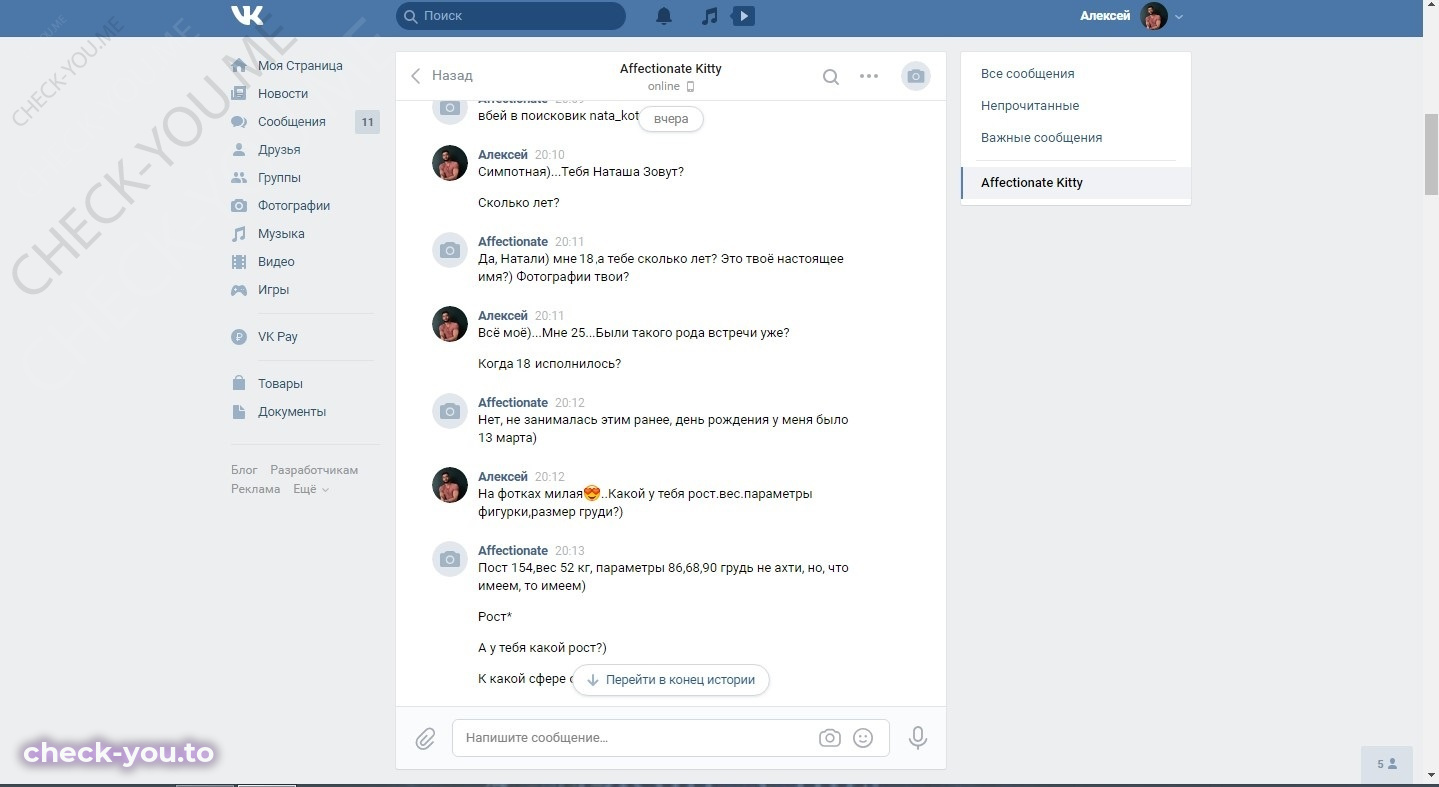Click Перейти в конец истории button
1439x787 pixels.
click(671, 680)
